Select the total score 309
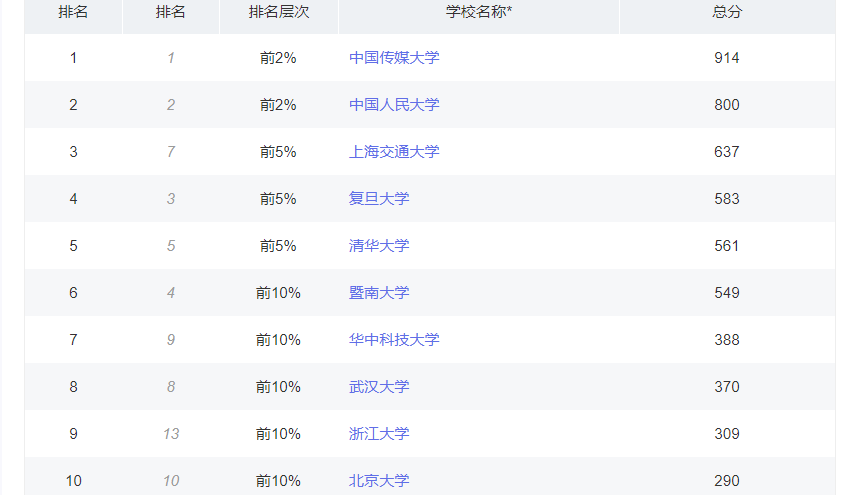The width and height of the screenshot is (847, 495). [x=727, y=434]
